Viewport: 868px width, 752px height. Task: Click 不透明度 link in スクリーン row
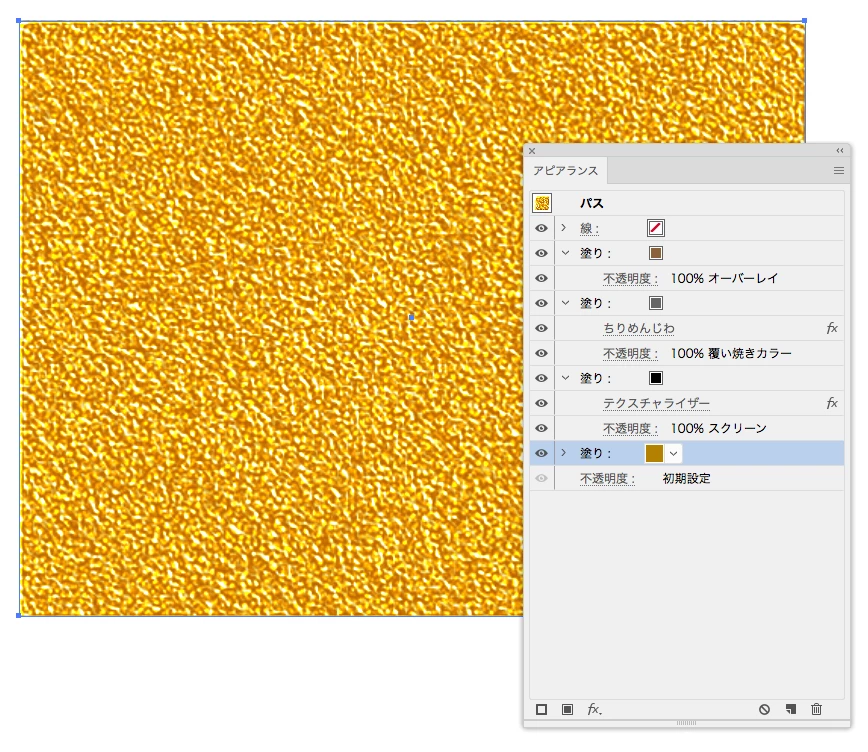pos(631,429)
